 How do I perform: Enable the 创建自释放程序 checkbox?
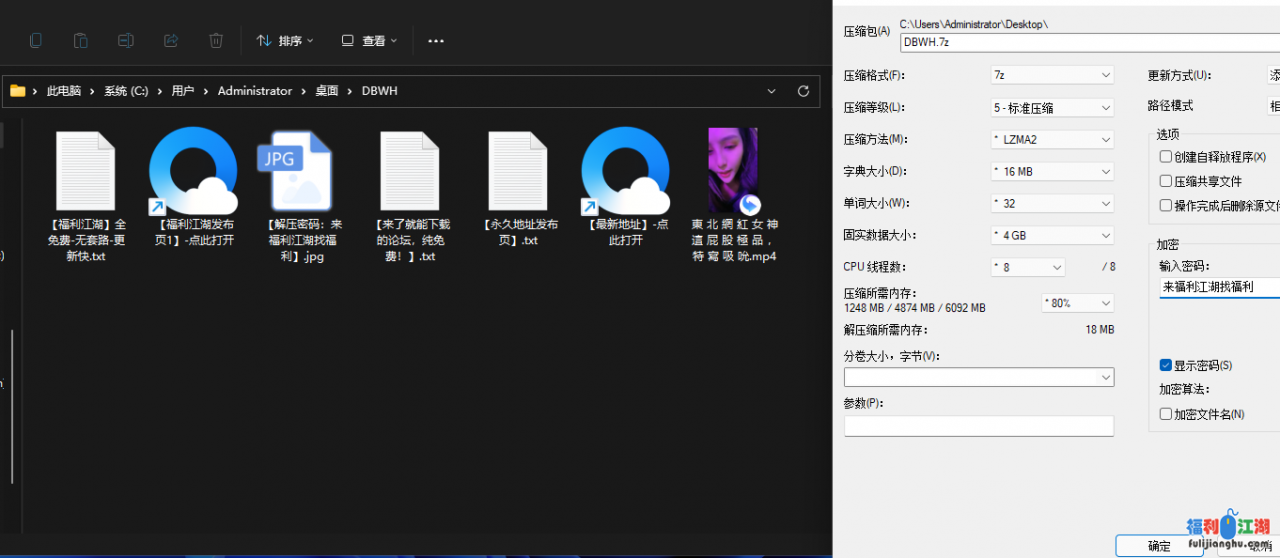[1166, 157]
